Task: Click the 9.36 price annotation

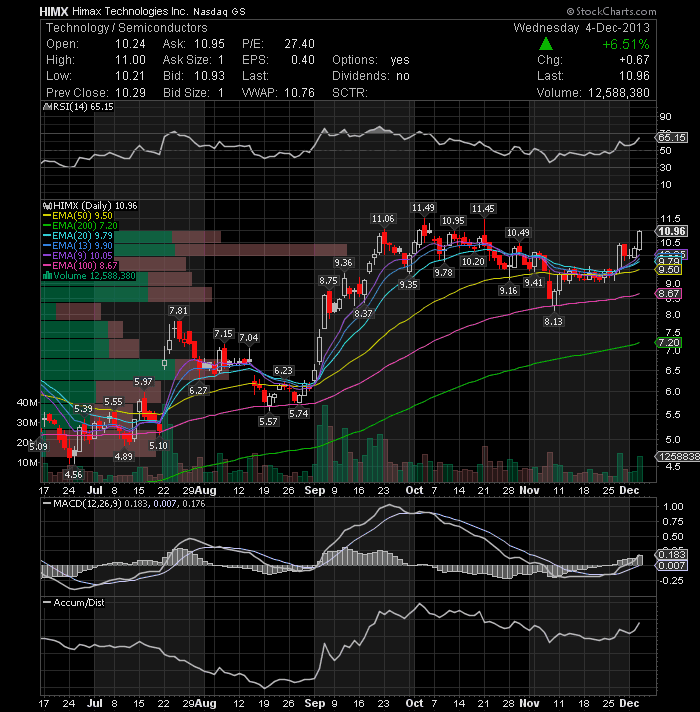Action: click(x=343, y=262)
